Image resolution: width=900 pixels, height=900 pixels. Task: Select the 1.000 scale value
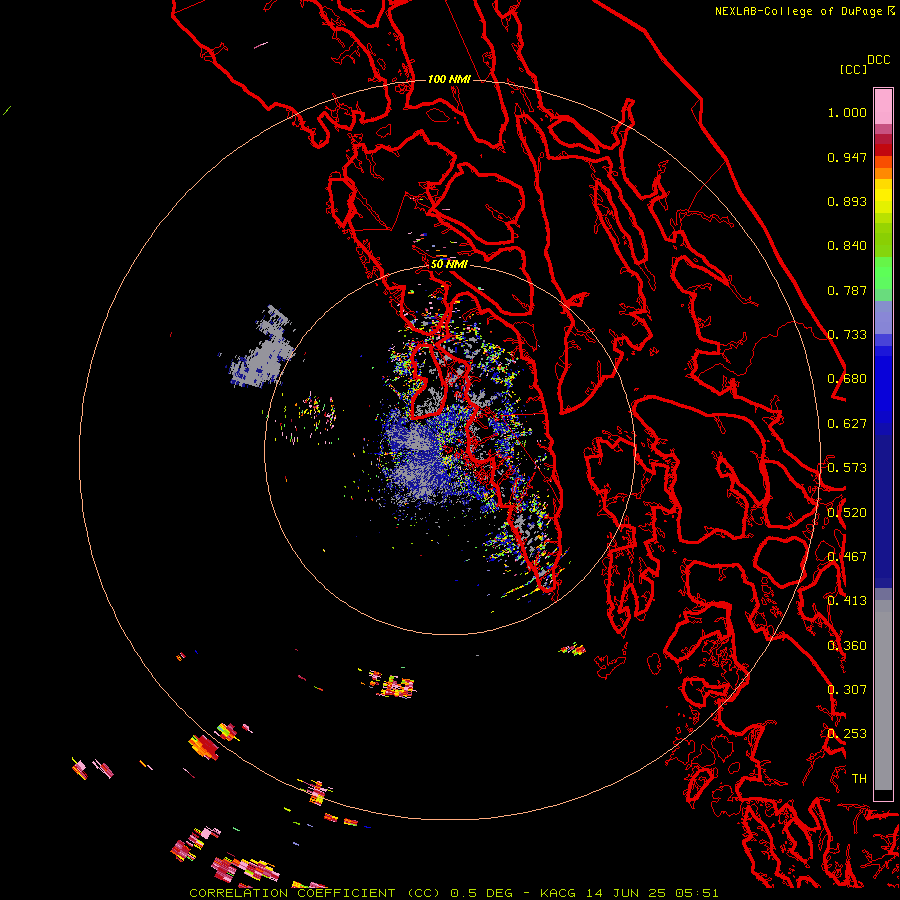click(x=847, y=112)
